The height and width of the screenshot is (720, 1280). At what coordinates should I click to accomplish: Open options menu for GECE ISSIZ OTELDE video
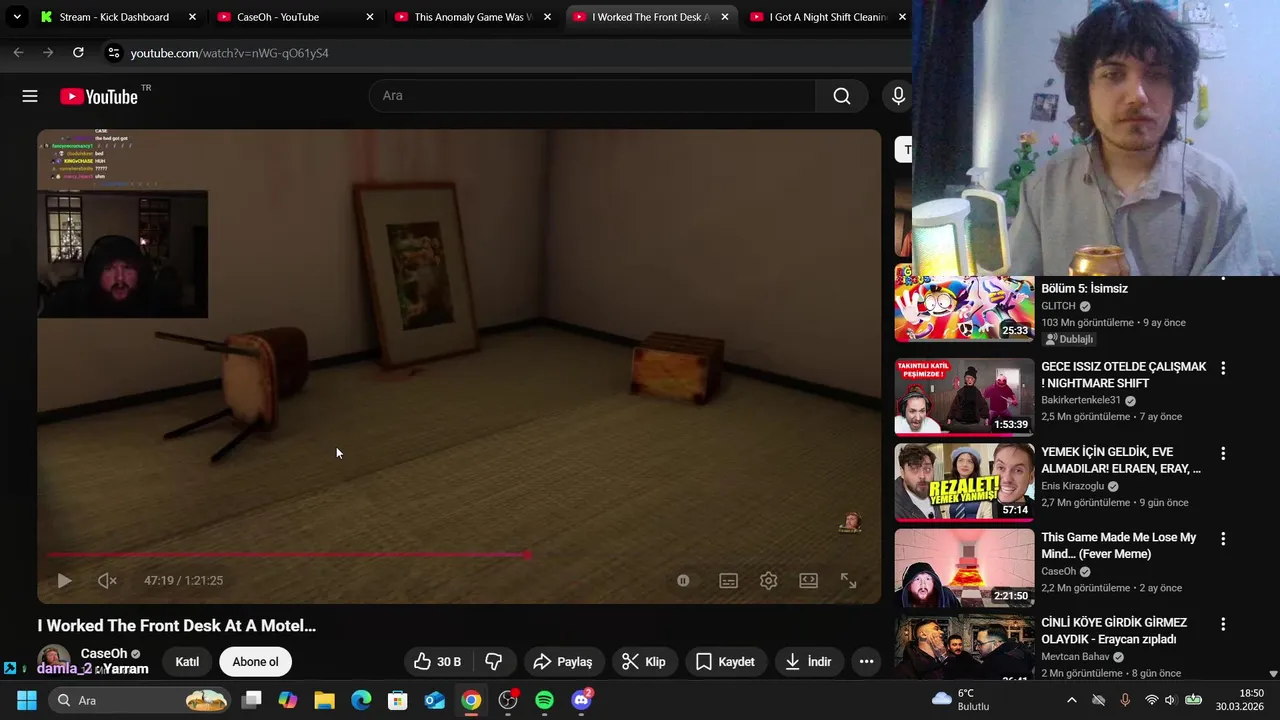pos(1222,368)
